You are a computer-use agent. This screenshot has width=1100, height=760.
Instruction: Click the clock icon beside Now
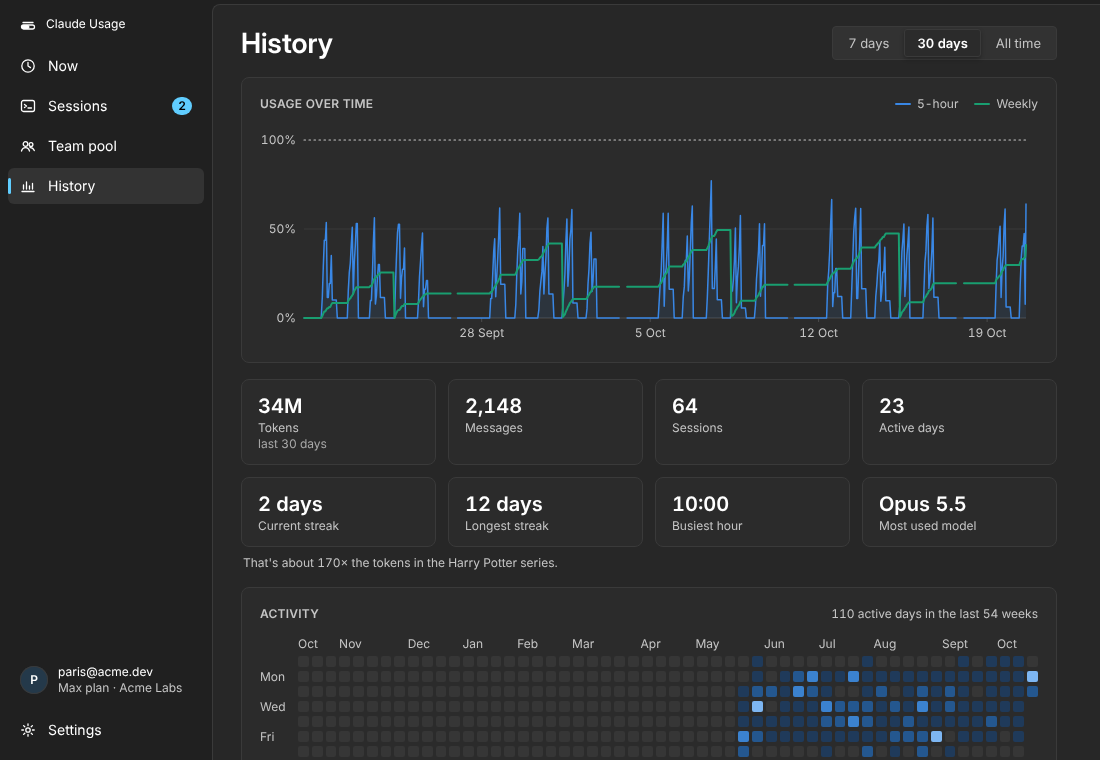click(x=28, y=66)
